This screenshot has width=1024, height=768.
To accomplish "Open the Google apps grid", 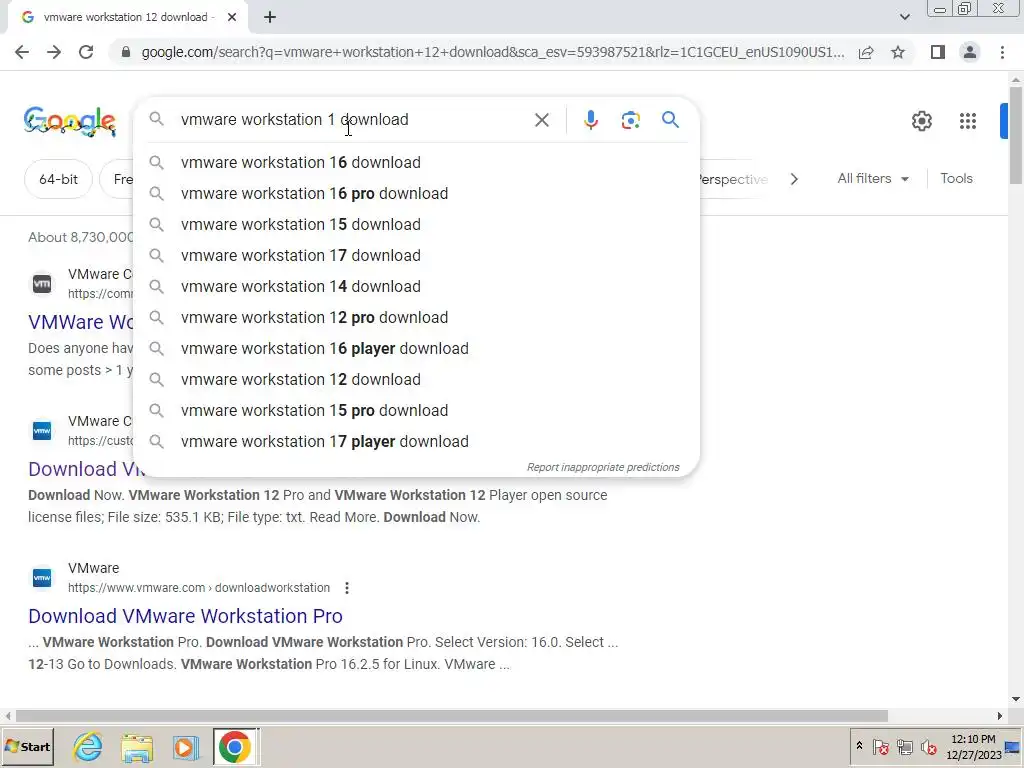I will [968, 121].
